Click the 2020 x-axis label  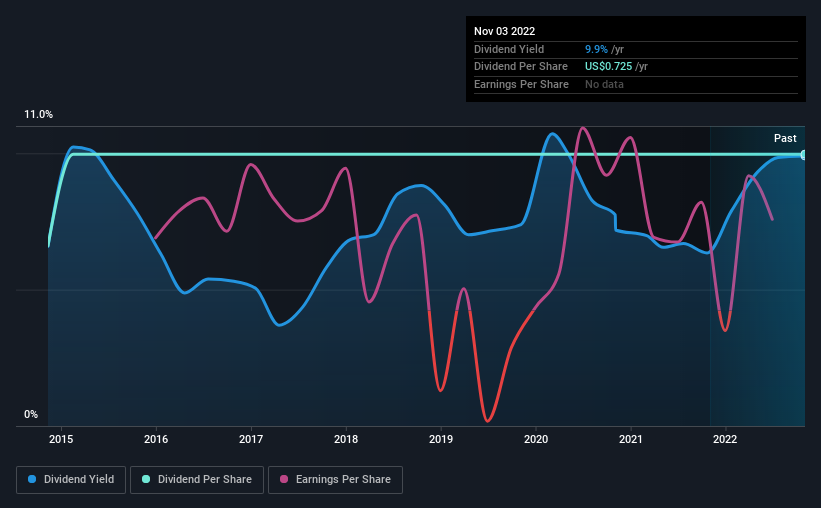[x=536, y=439]
